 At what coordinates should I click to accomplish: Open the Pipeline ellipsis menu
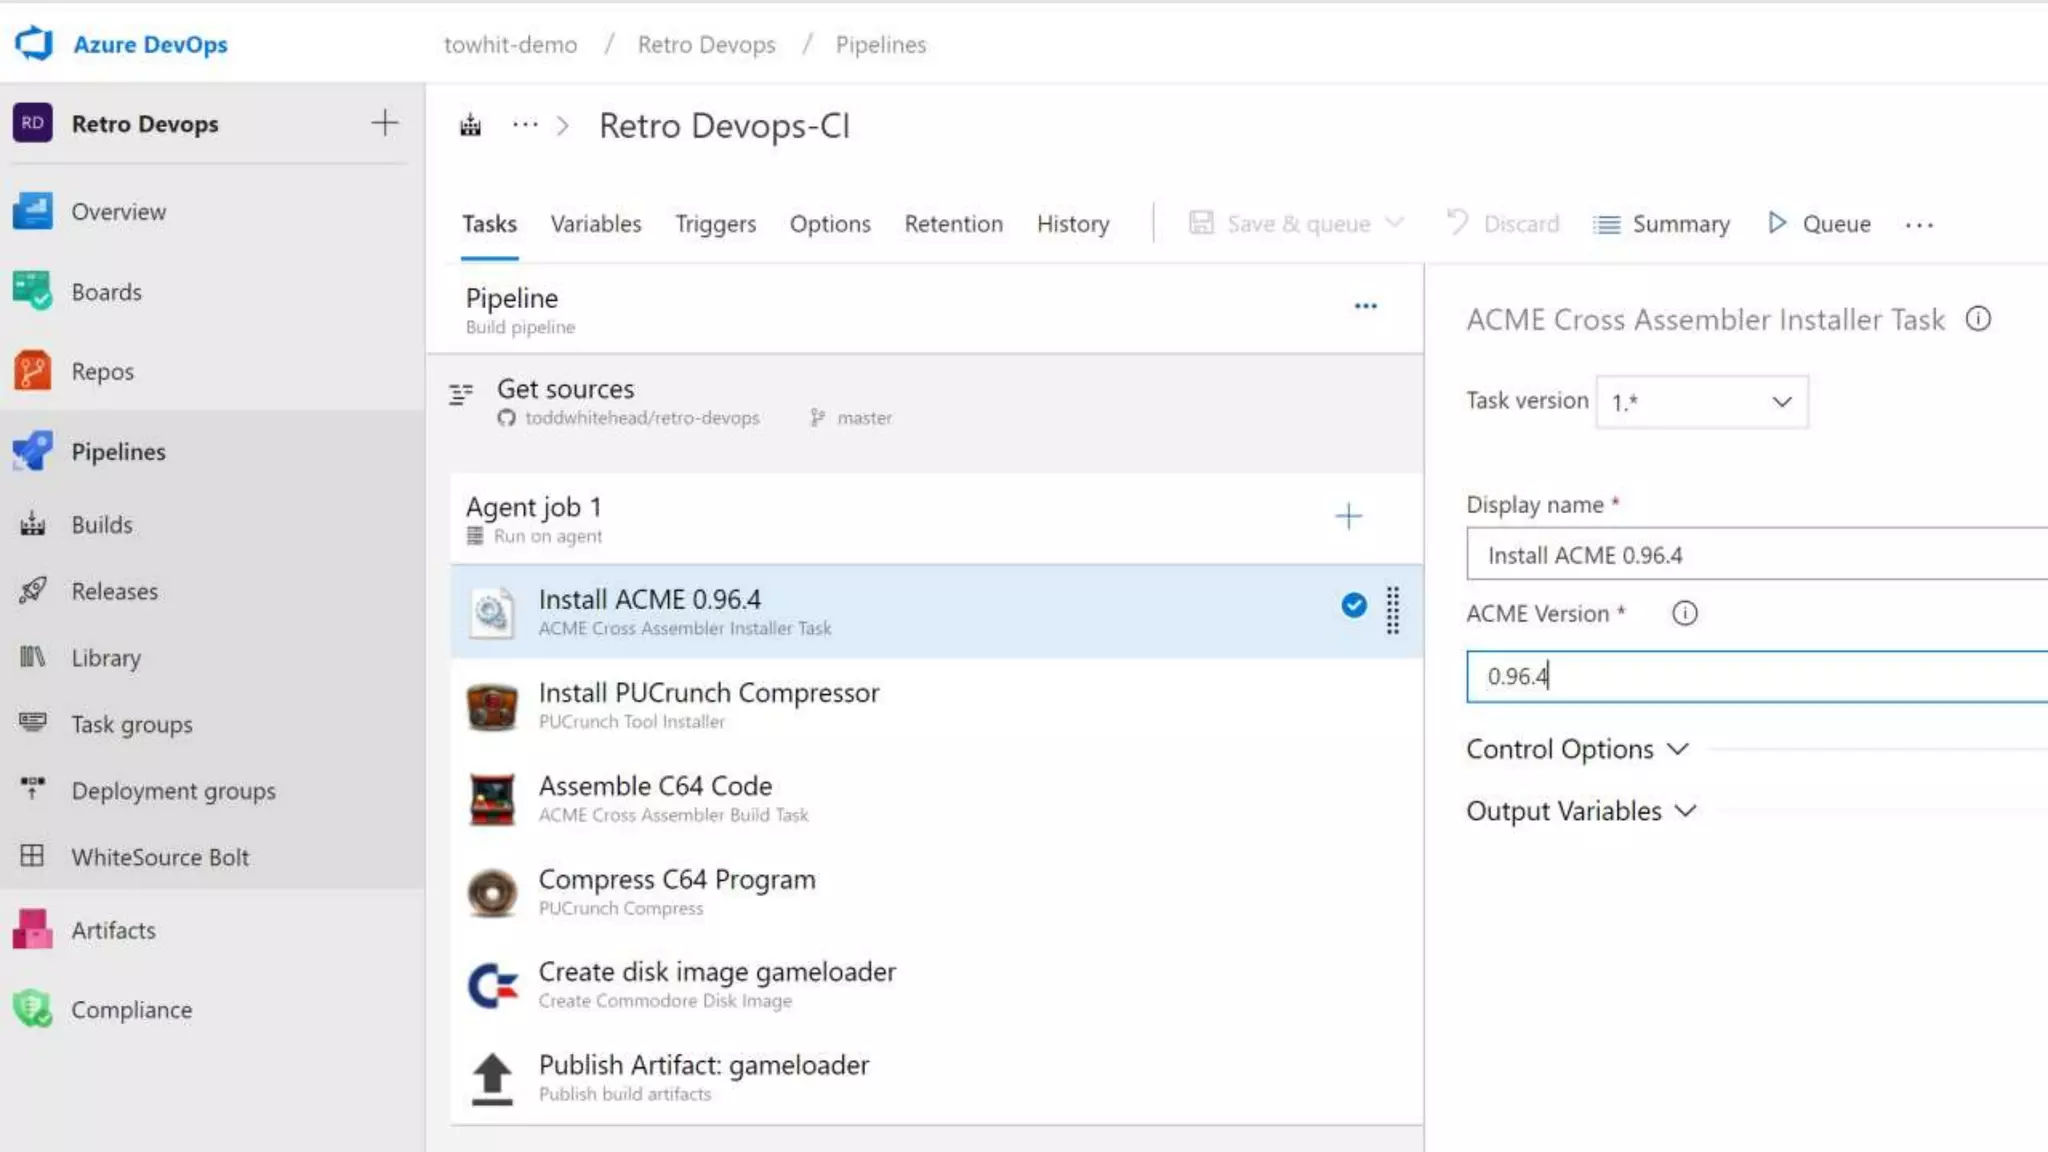1365,306
